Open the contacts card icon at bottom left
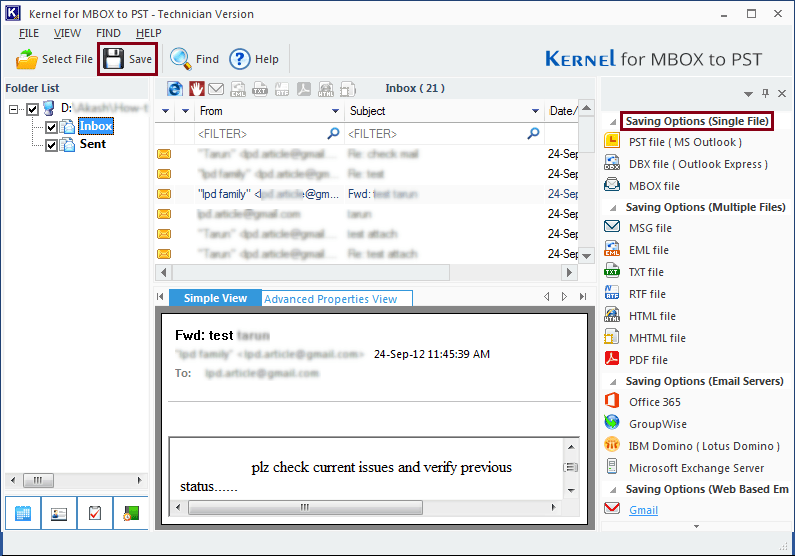Image resolution: width=795 pixels, height=556 pixels. [59, 513]
